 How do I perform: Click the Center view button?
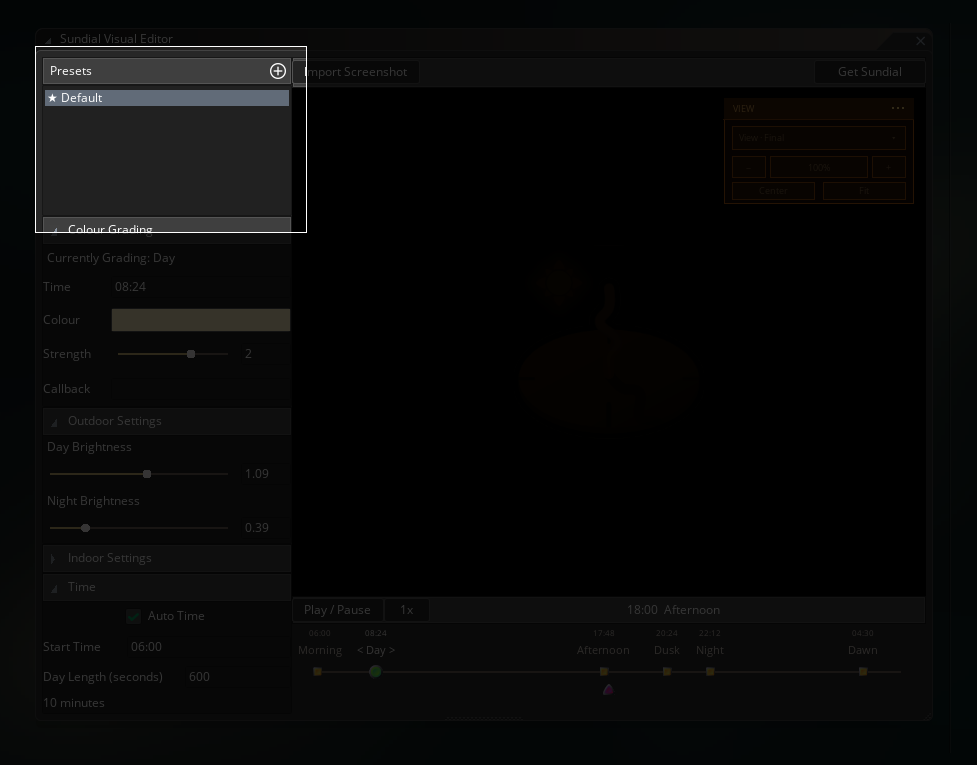click(x=773, y=191)
